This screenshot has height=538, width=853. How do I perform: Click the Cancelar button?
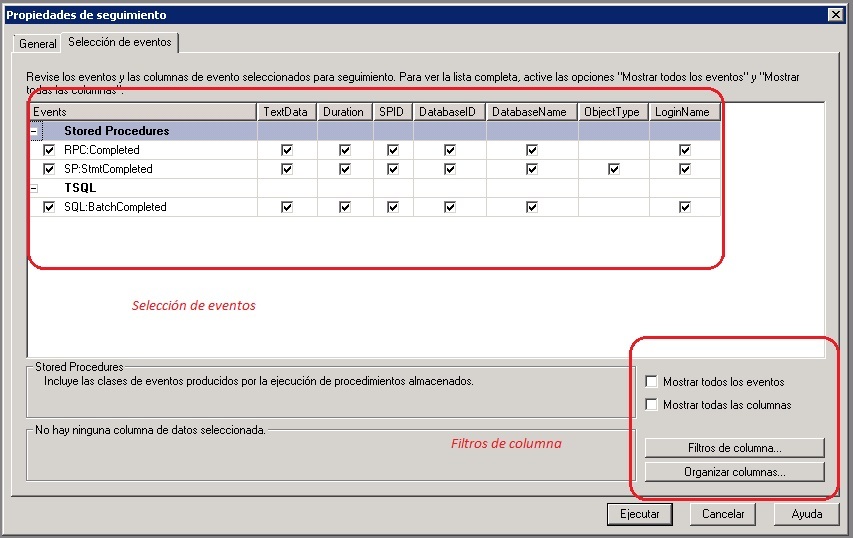pos(722,514)
